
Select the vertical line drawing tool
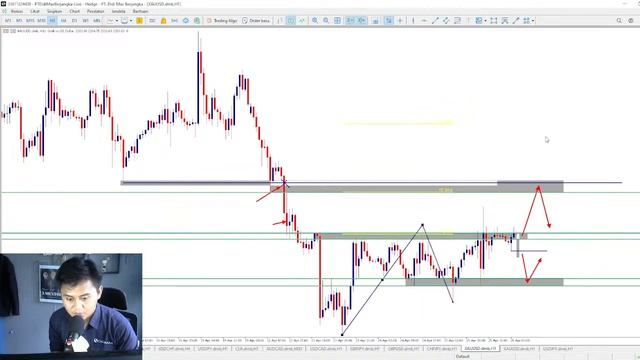tap(413, 20)
